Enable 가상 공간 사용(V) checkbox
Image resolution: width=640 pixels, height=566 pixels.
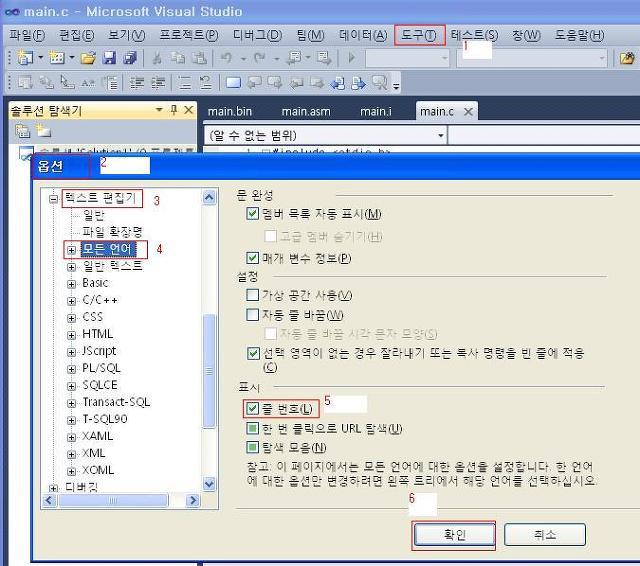click(253, 295)
